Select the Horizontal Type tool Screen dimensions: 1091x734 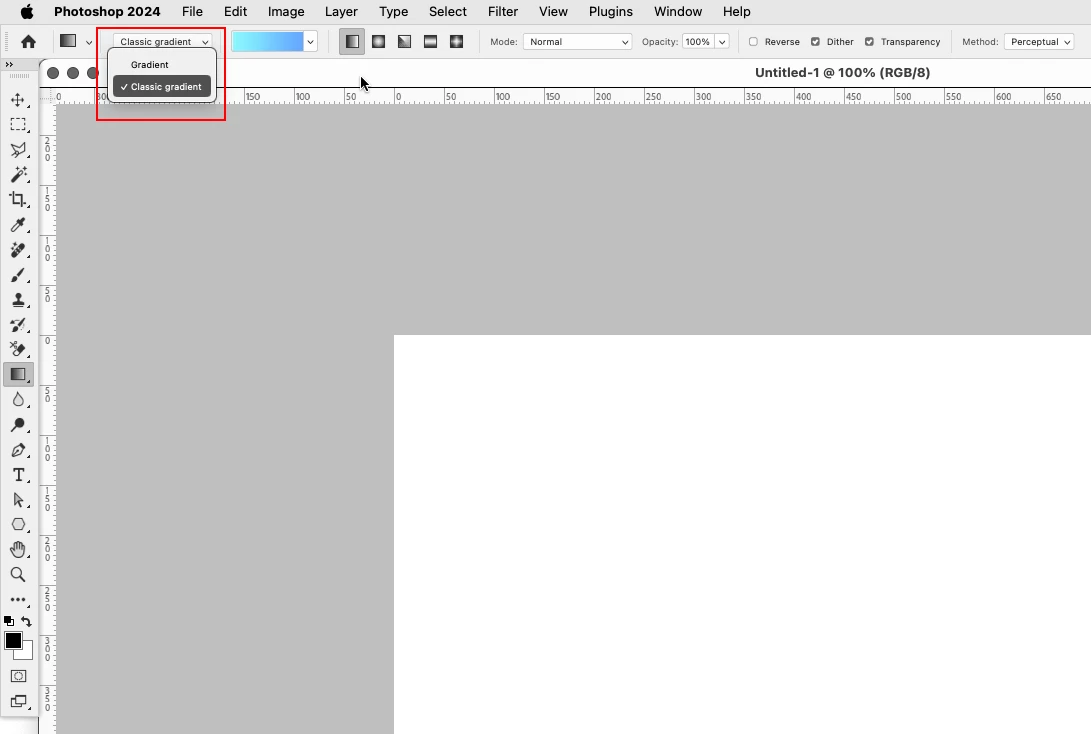pyautogui.click(x=18, y=475)
